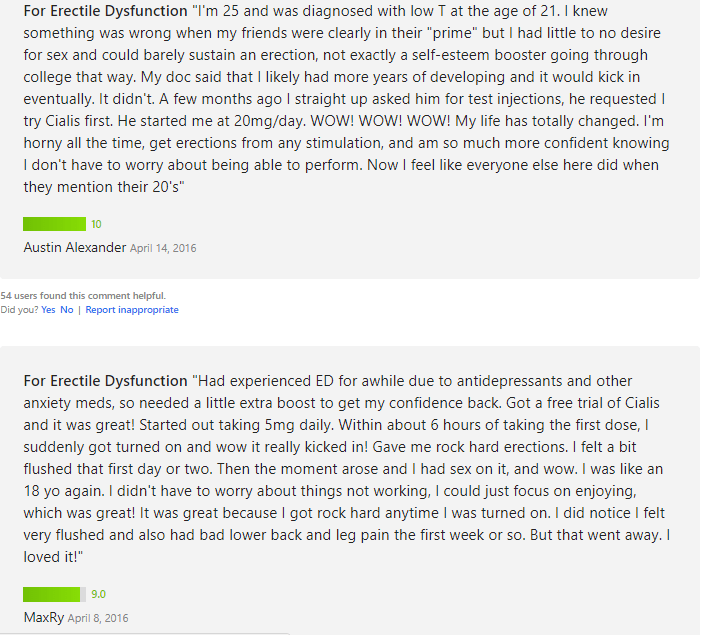Report the comment as inappropriate
The height and width of the screenshot is (635, 706).
132,310
